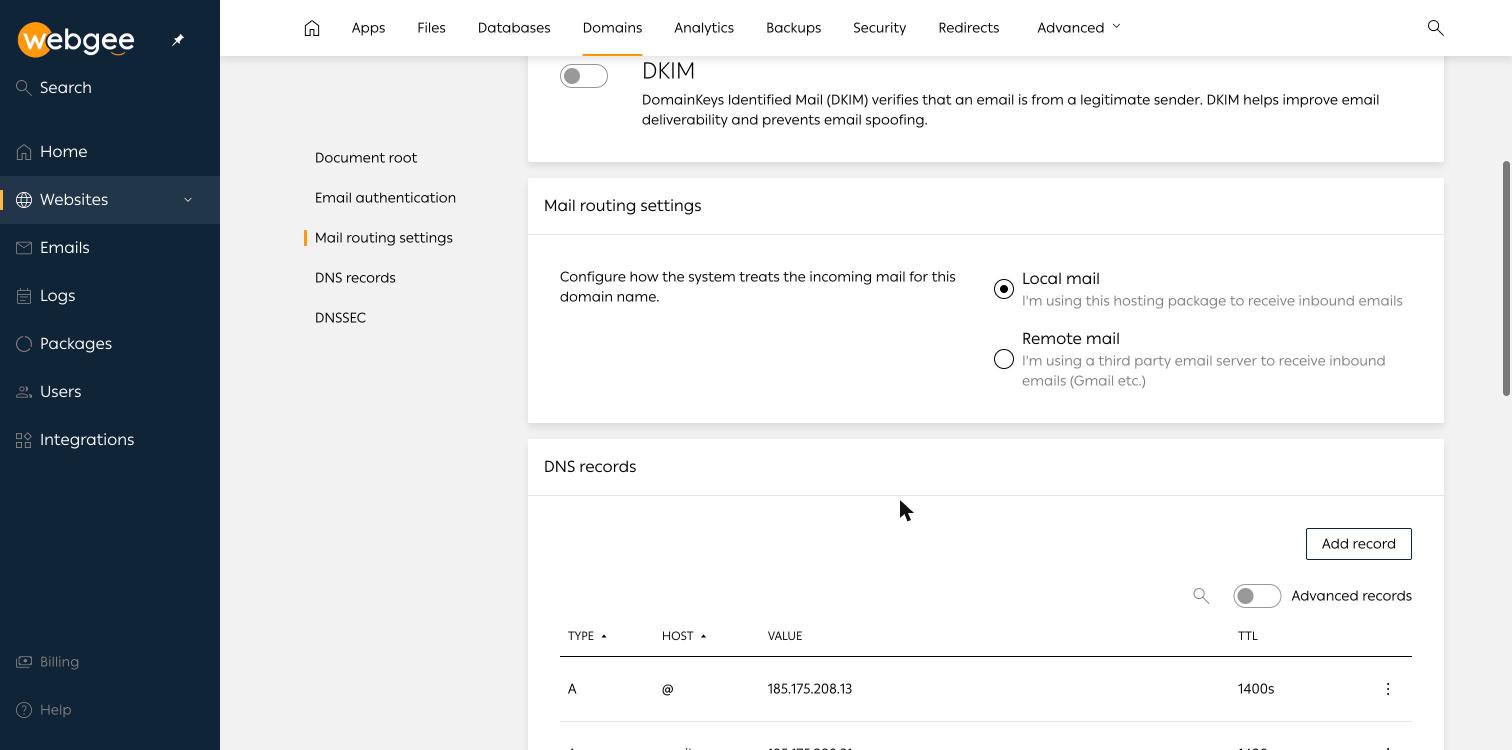Turn on the Advanced records toggle
1512x750 pixels.
[x=1257, y=596]
